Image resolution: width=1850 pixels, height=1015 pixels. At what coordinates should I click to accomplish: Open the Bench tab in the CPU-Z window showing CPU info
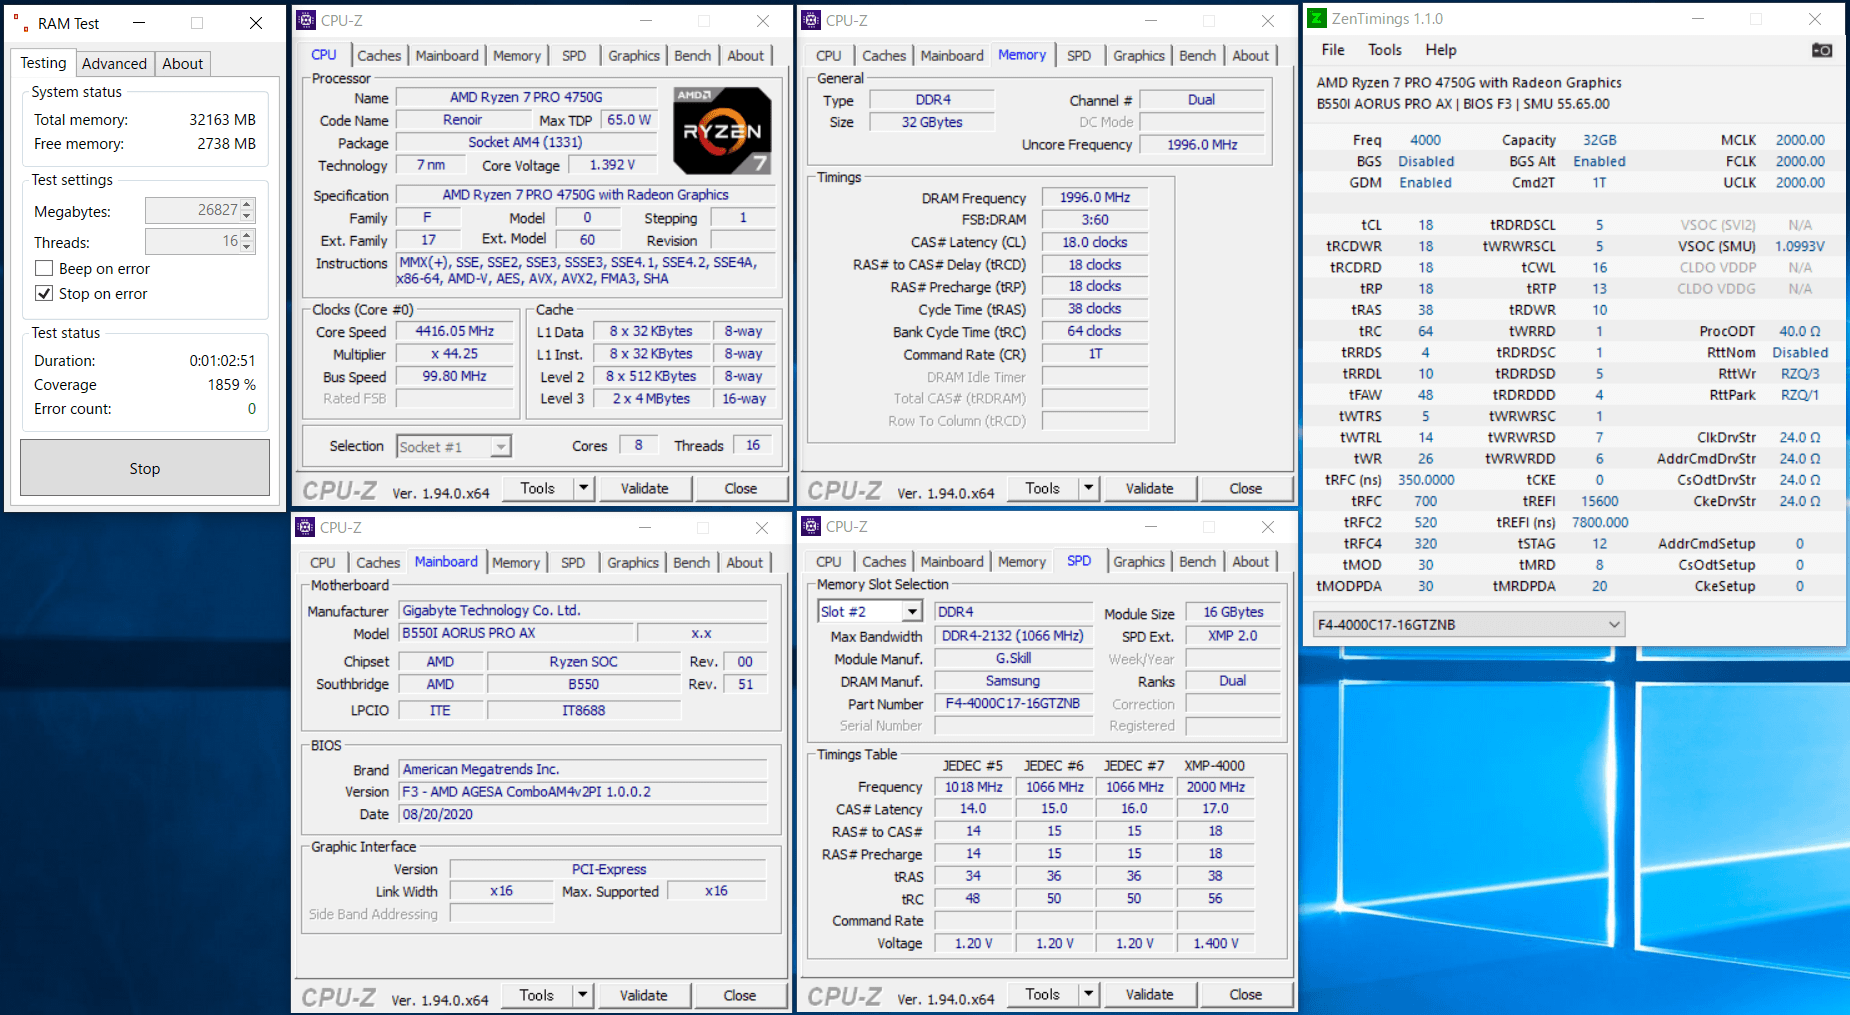tap(693, 56)
